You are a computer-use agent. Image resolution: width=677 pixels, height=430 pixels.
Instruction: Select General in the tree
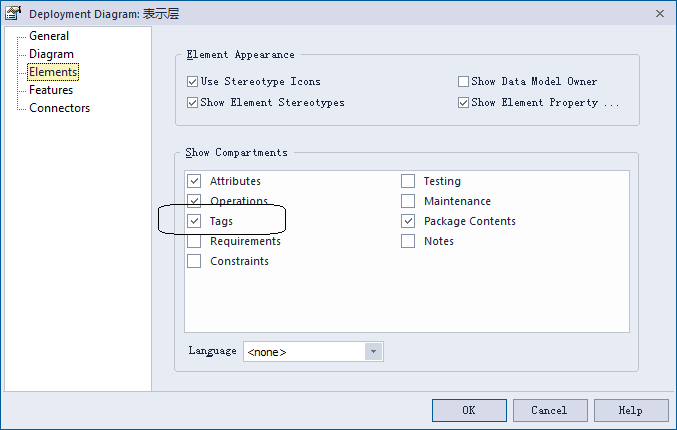click(x=49, y=36)
